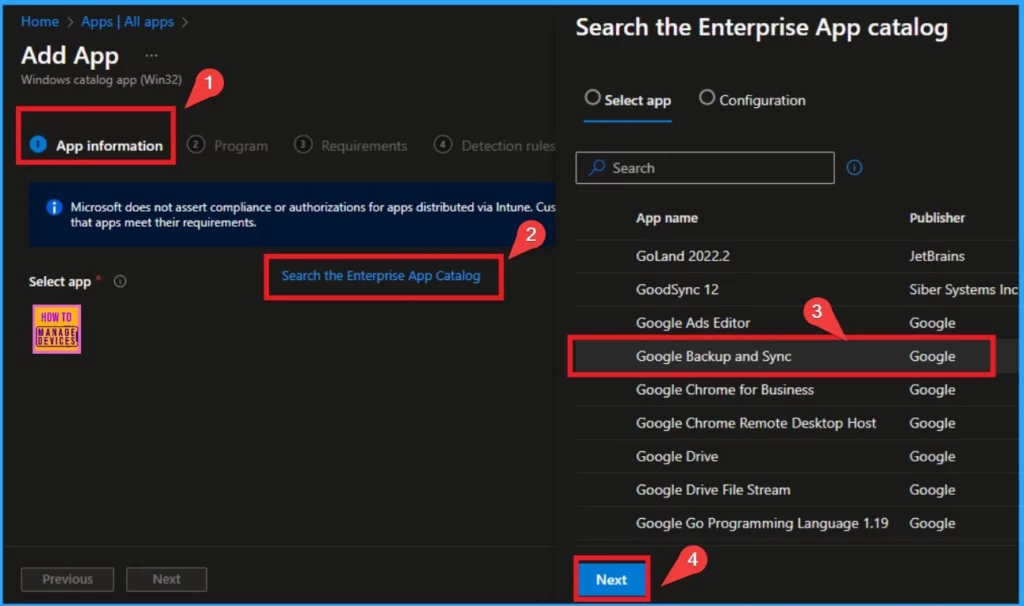
Task: Click the Publisher column header
Action: [x=936, y=218]
